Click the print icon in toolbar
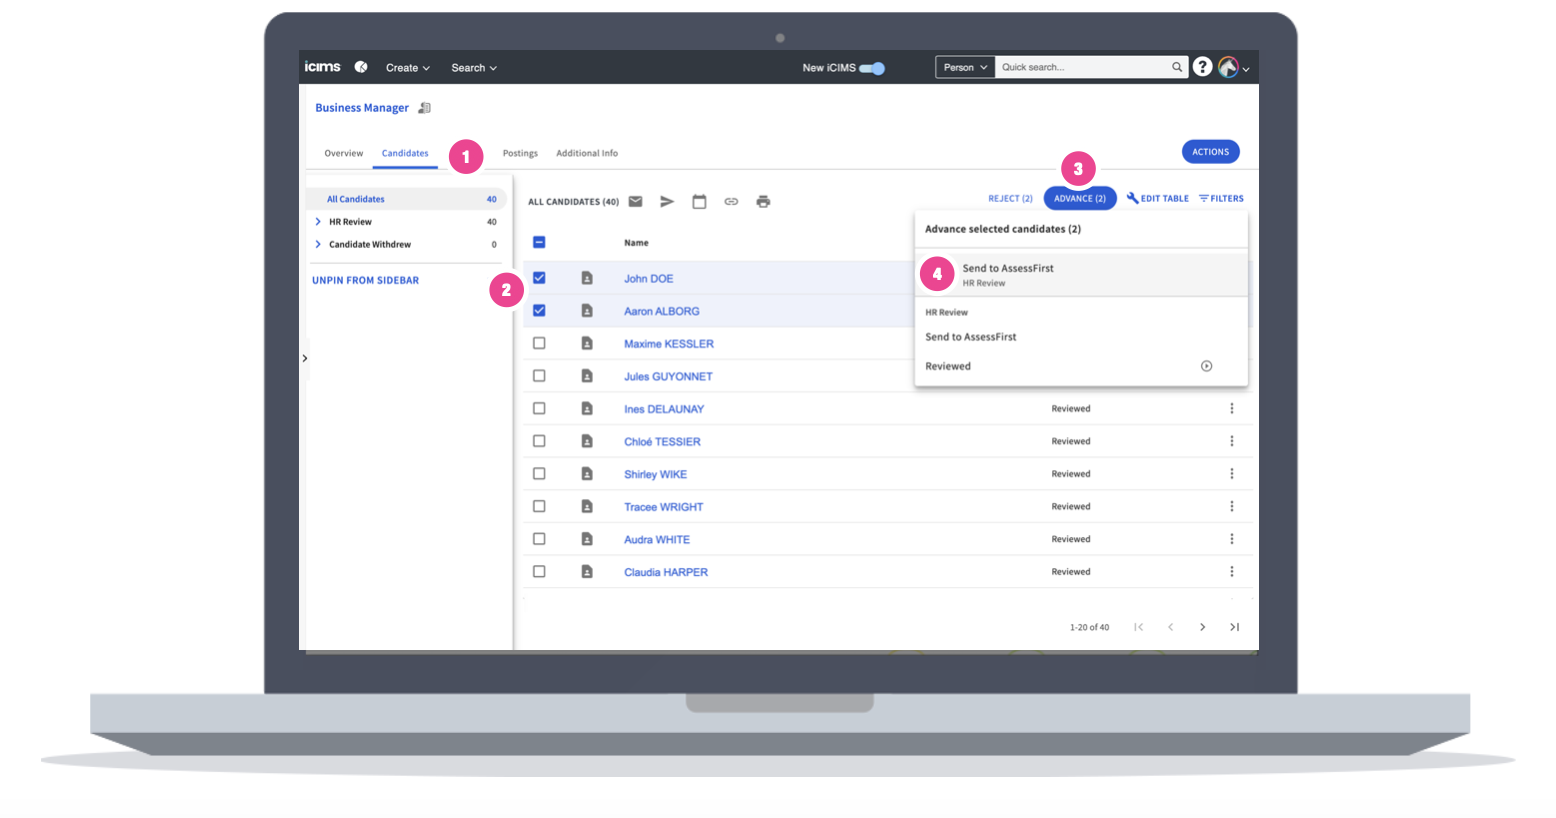The image size is (1556, 818). tap(763, 202)
